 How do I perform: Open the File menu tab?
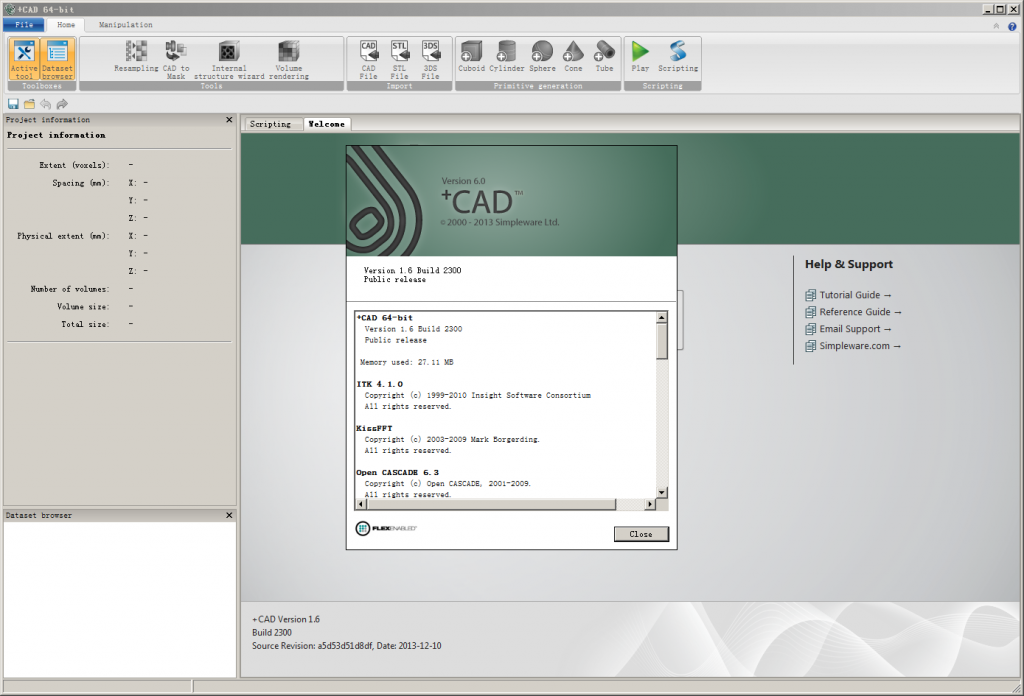pos(24,25)
